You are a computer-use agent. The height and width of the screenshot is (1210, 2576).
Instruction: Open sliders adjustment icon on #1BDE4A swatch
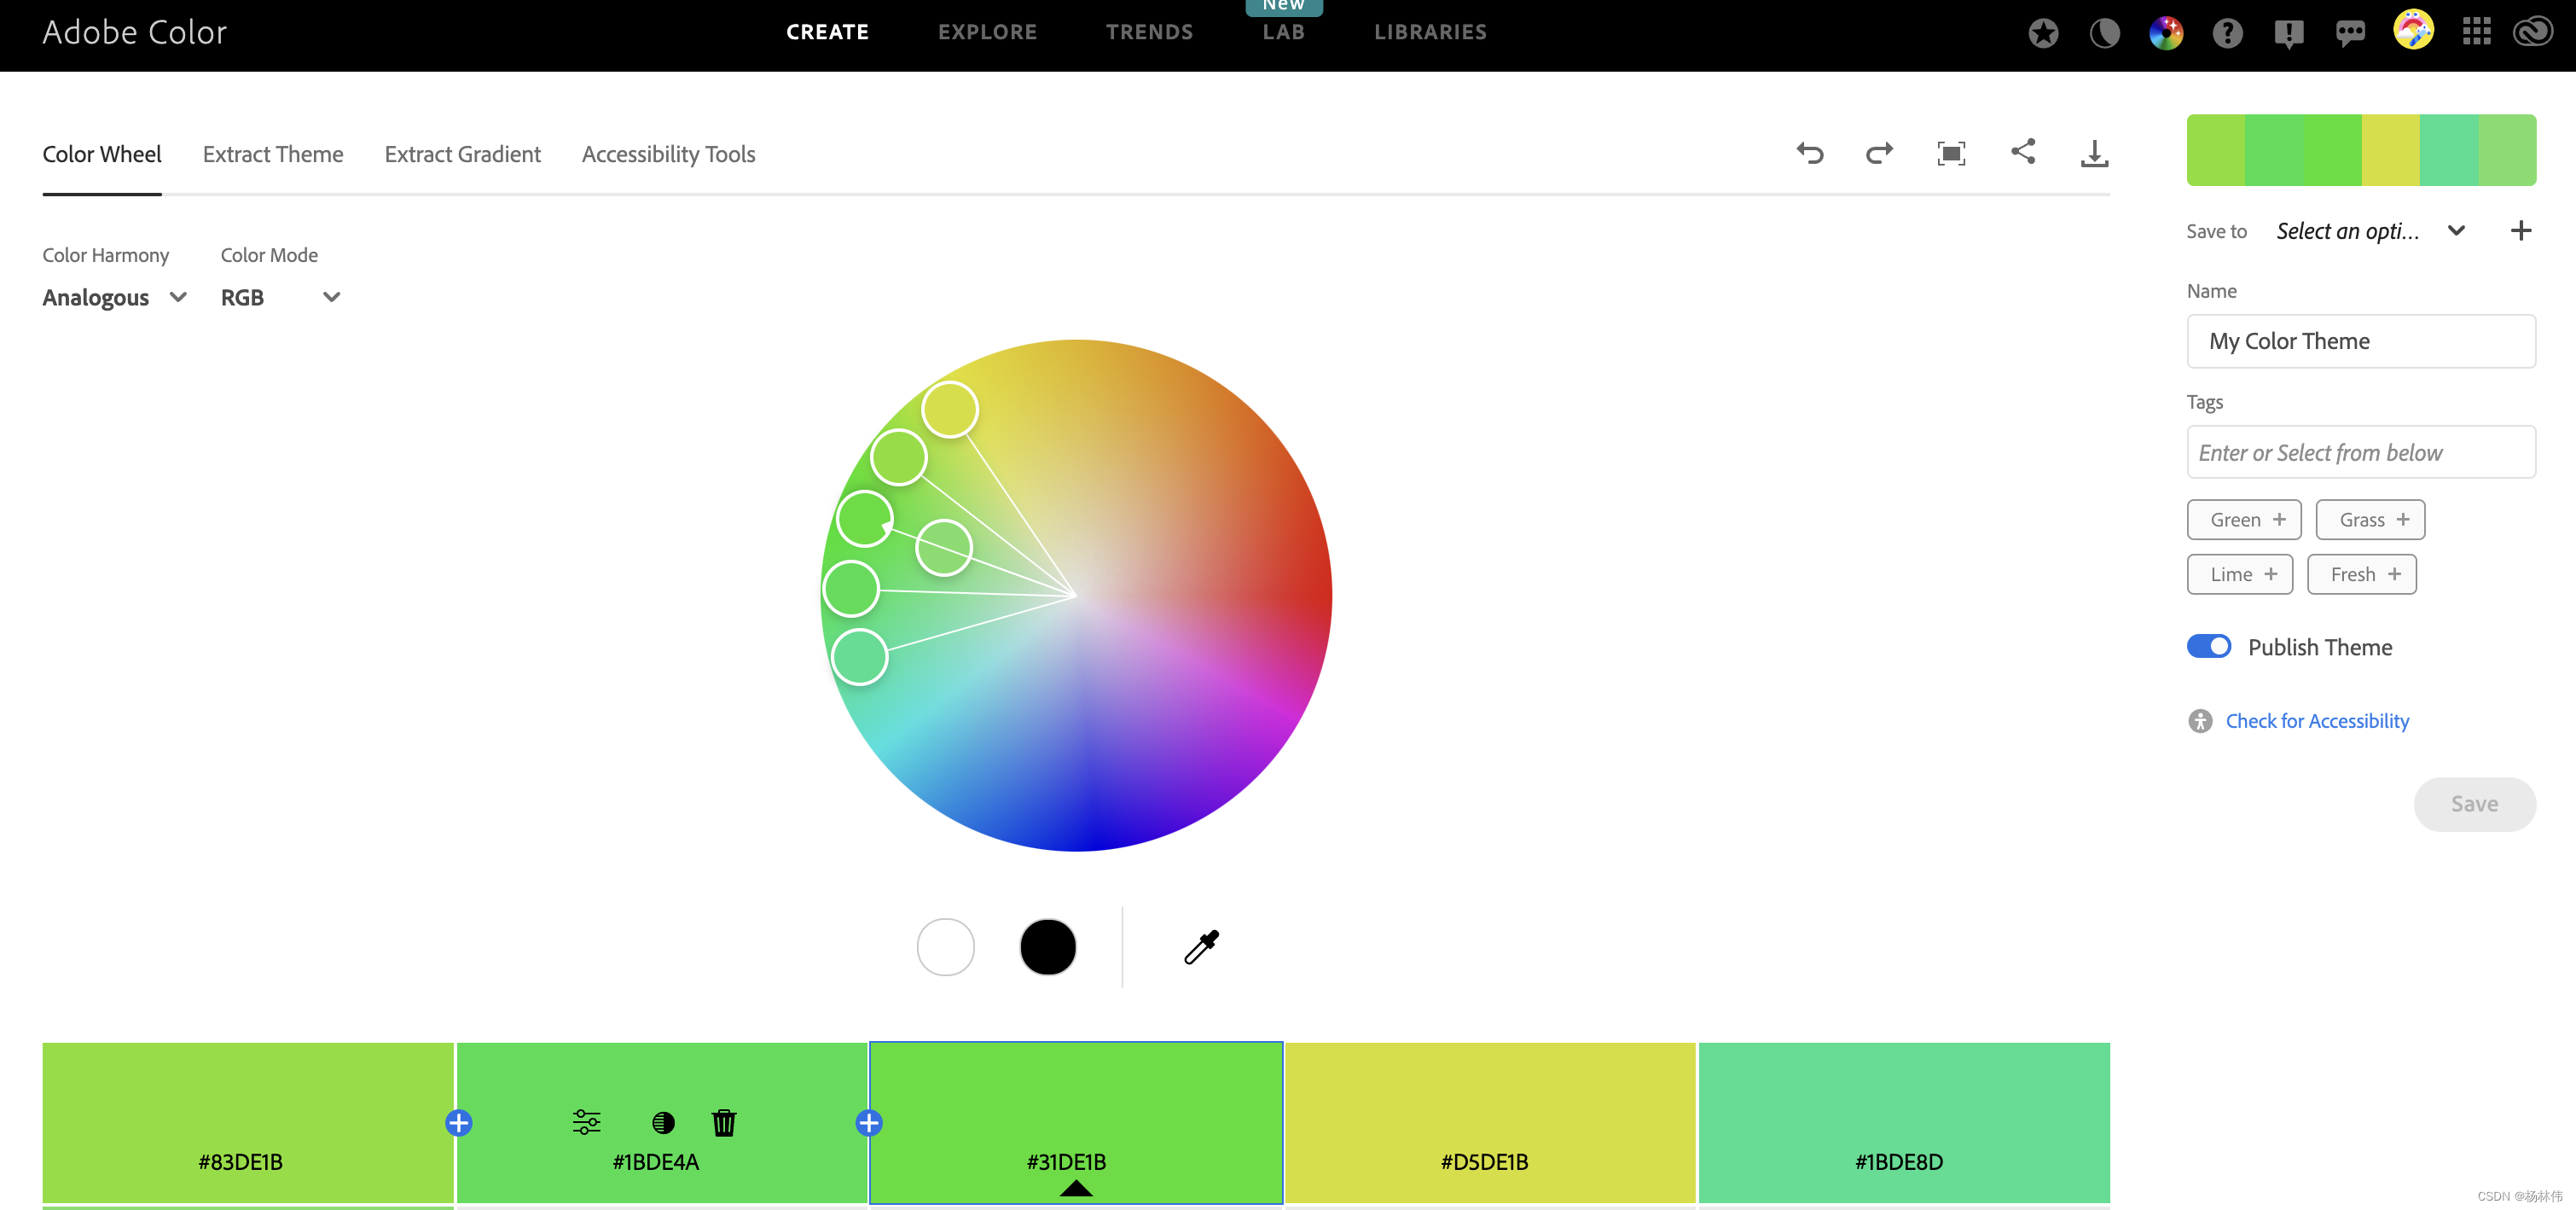(586, 1123)
